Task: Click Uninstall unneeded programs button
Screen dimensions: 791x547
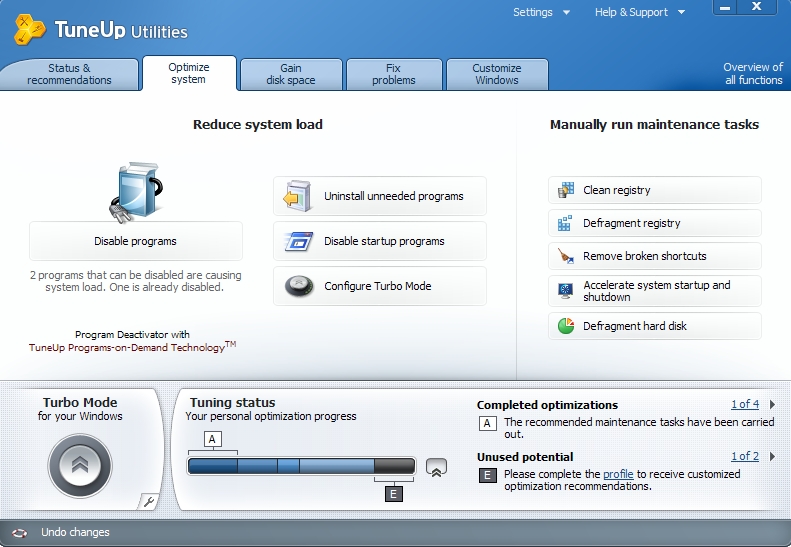Action: tap(380, 196)
